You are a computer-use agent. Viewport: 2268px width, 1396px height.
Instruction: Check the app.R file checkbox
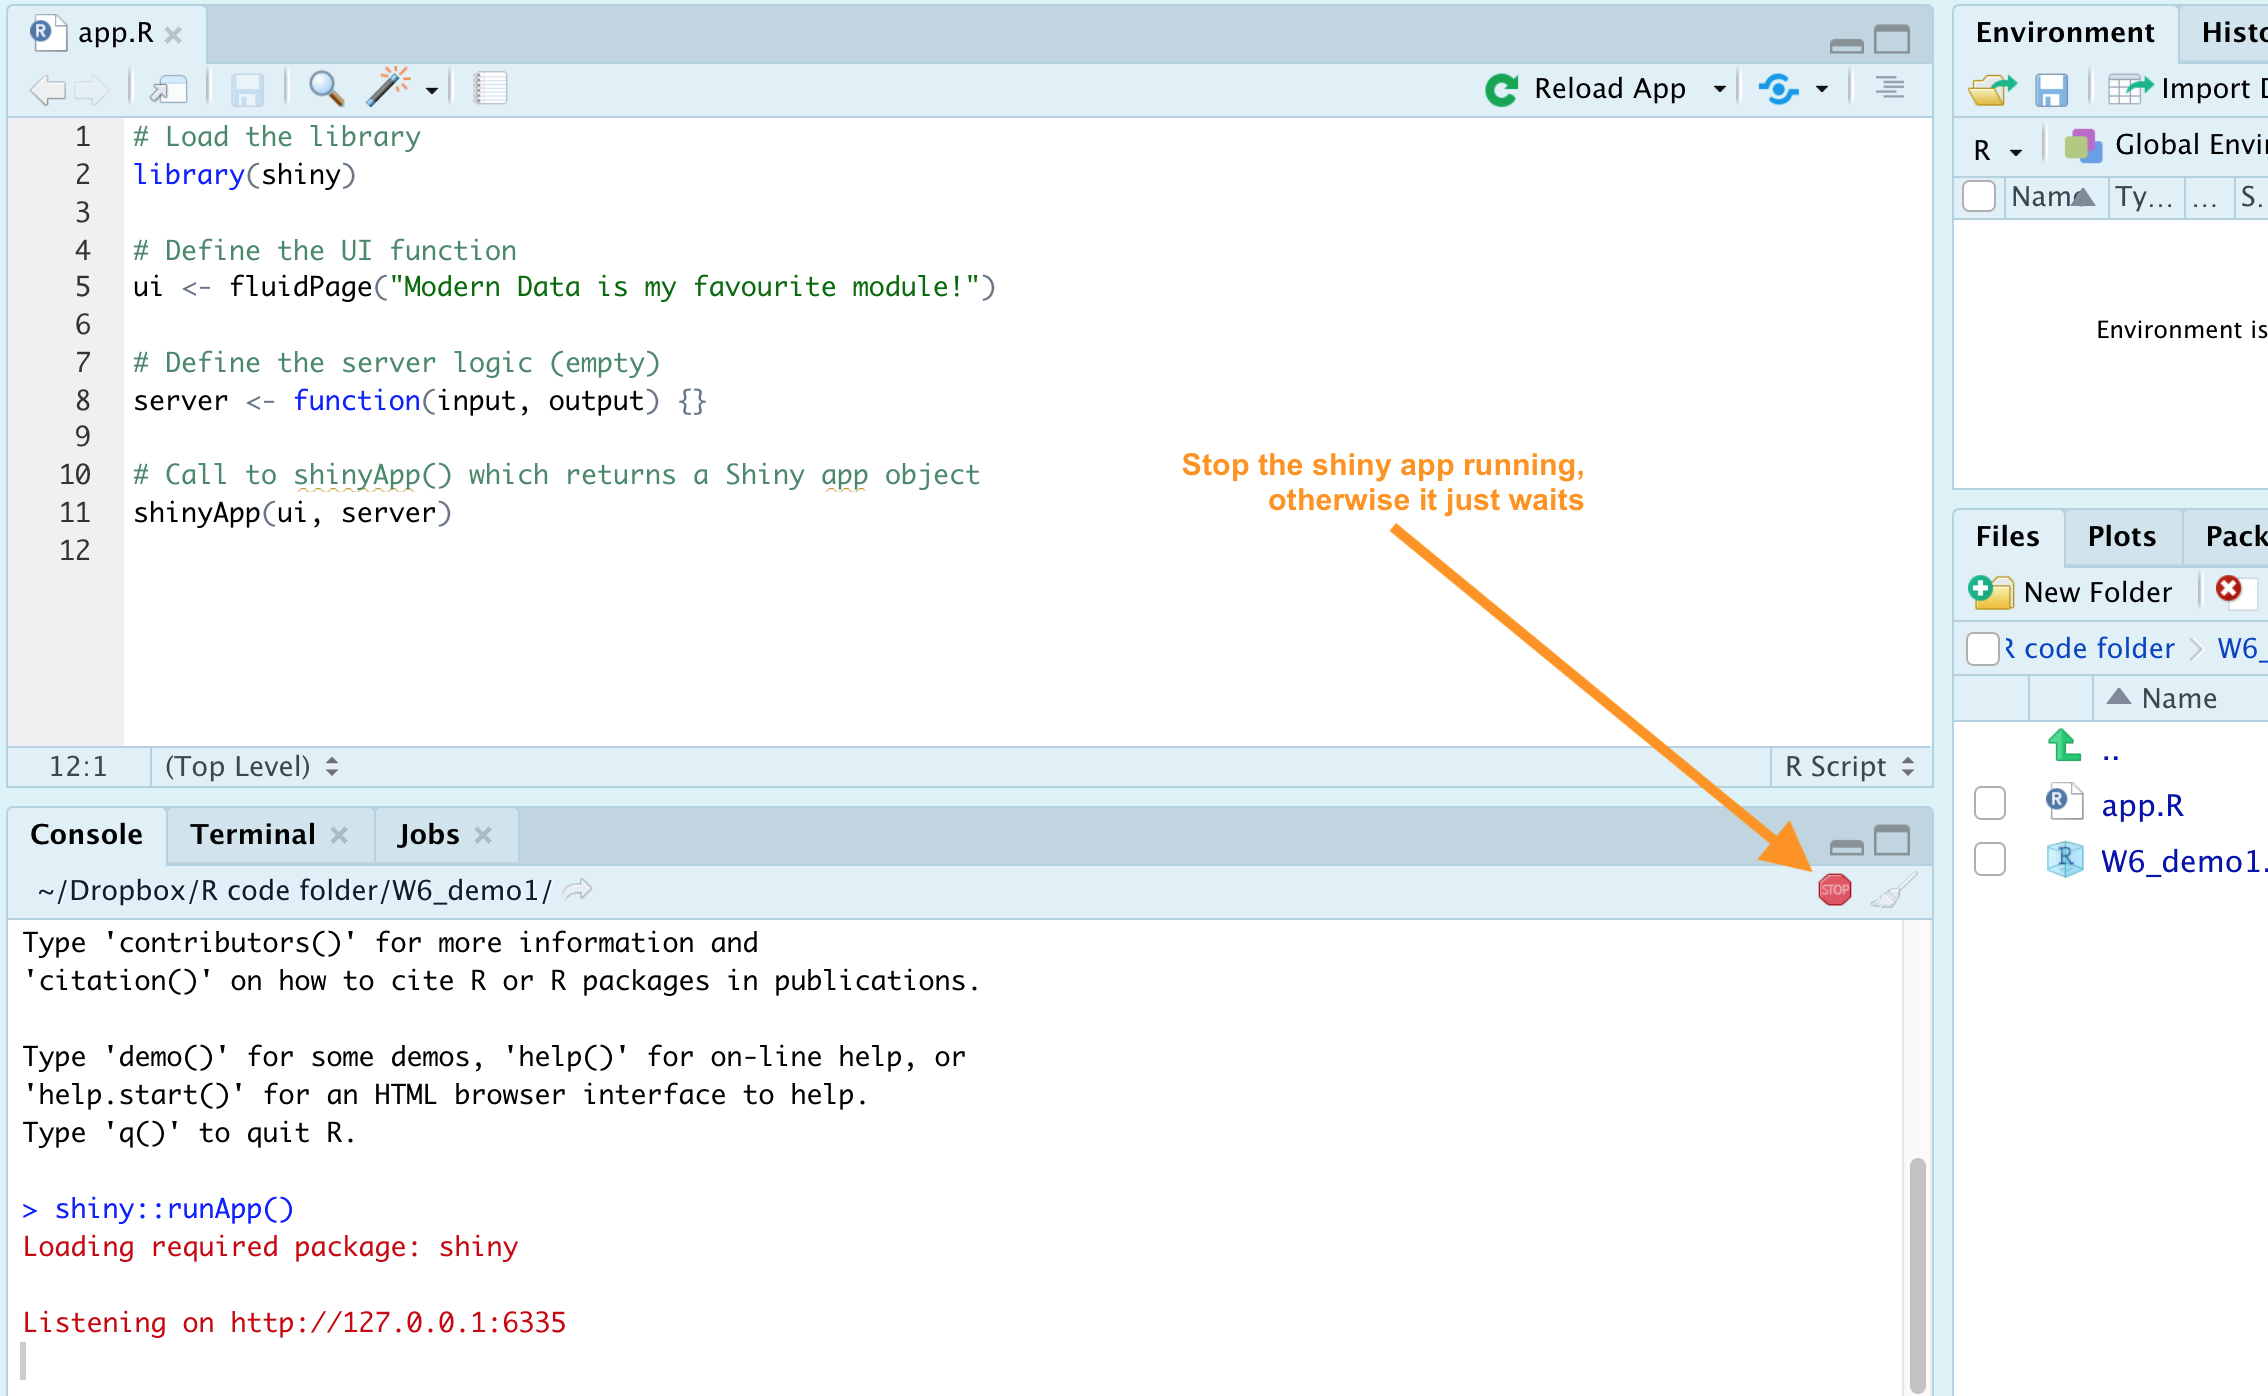(1989, 803)
